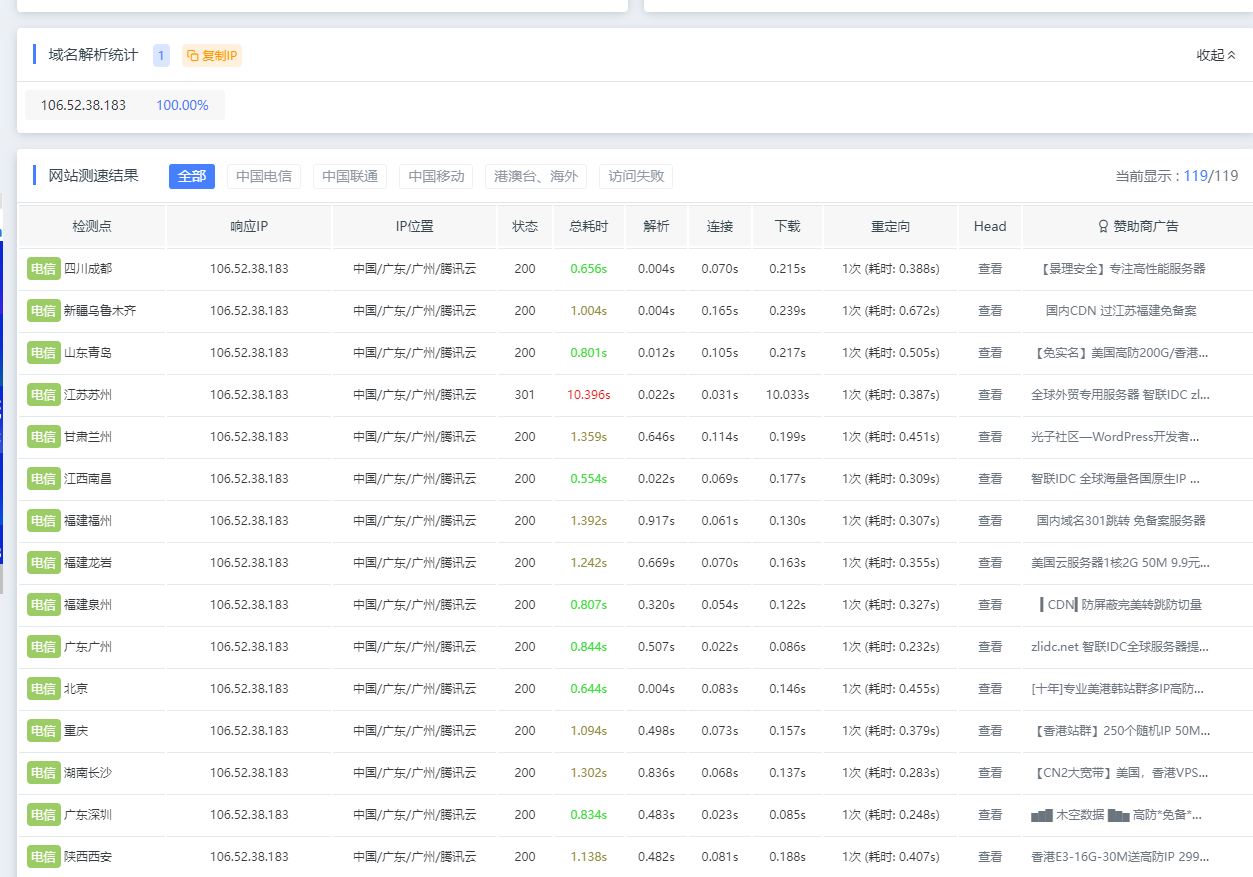Screen dimensions: 1253x877
Task: Click the 电信 badge beside 山东青岛
Action: (43, 353)
